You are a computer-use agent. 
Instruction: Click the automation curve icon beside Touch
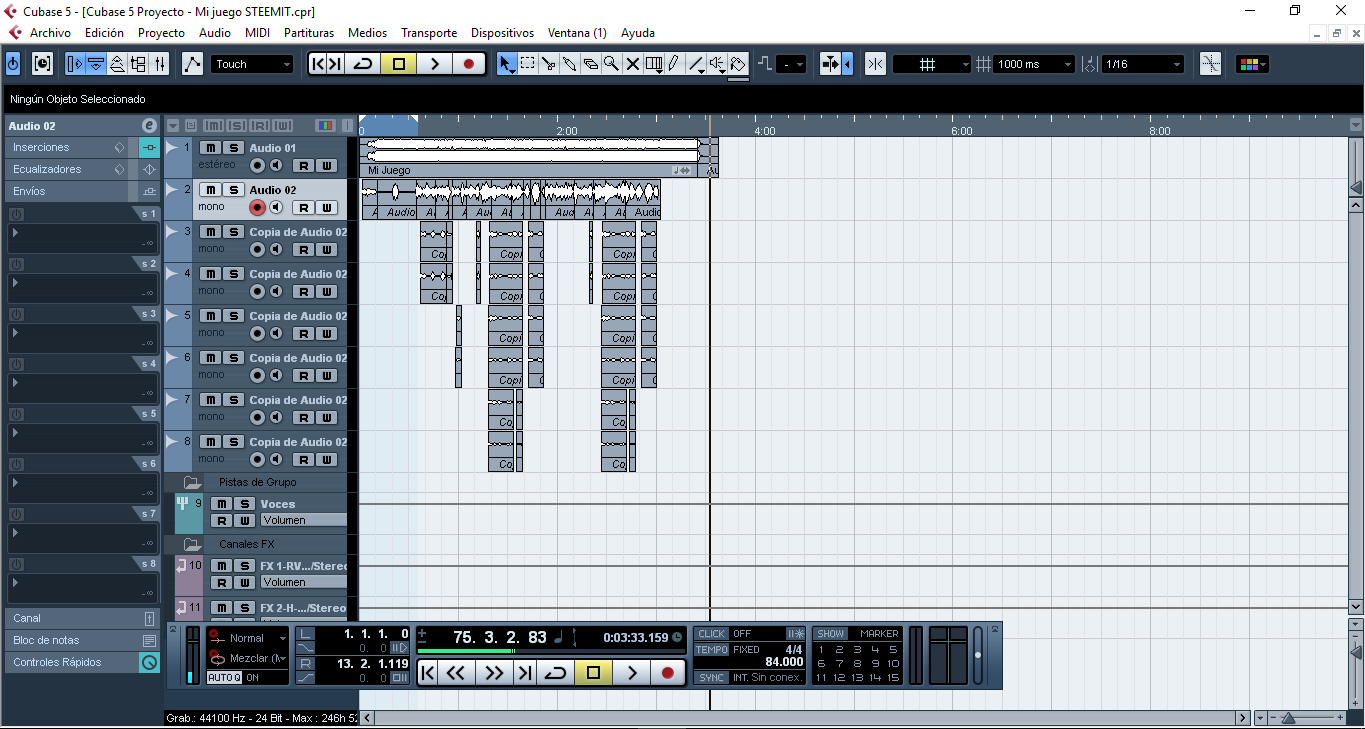point(192,64)
